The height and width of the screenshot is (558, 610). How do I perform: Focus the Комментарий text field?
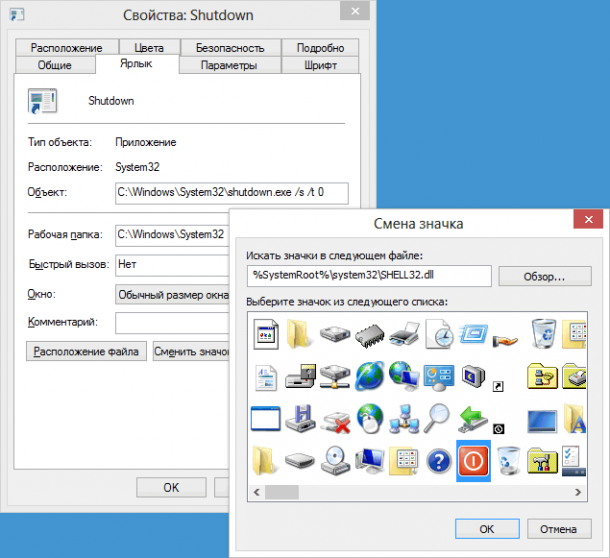coord(172,322)
